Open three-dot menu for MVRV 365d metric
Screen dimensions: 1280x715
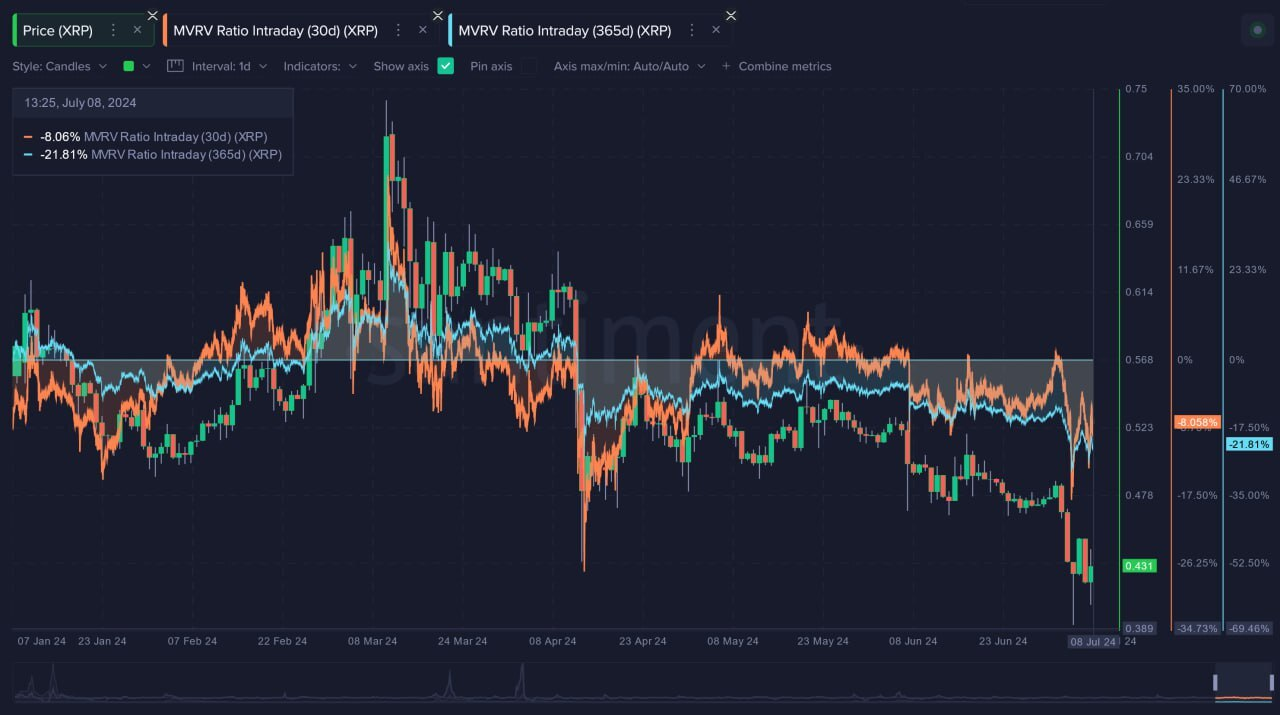pos(691,30)
